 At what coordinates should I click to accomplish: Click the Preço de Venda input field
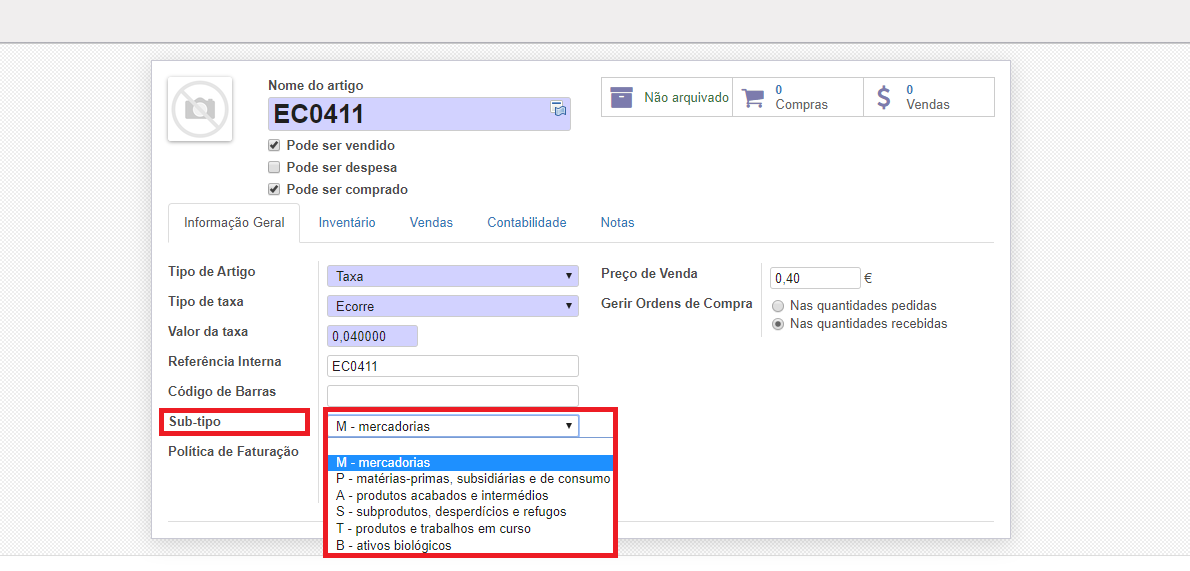(815, 278)
